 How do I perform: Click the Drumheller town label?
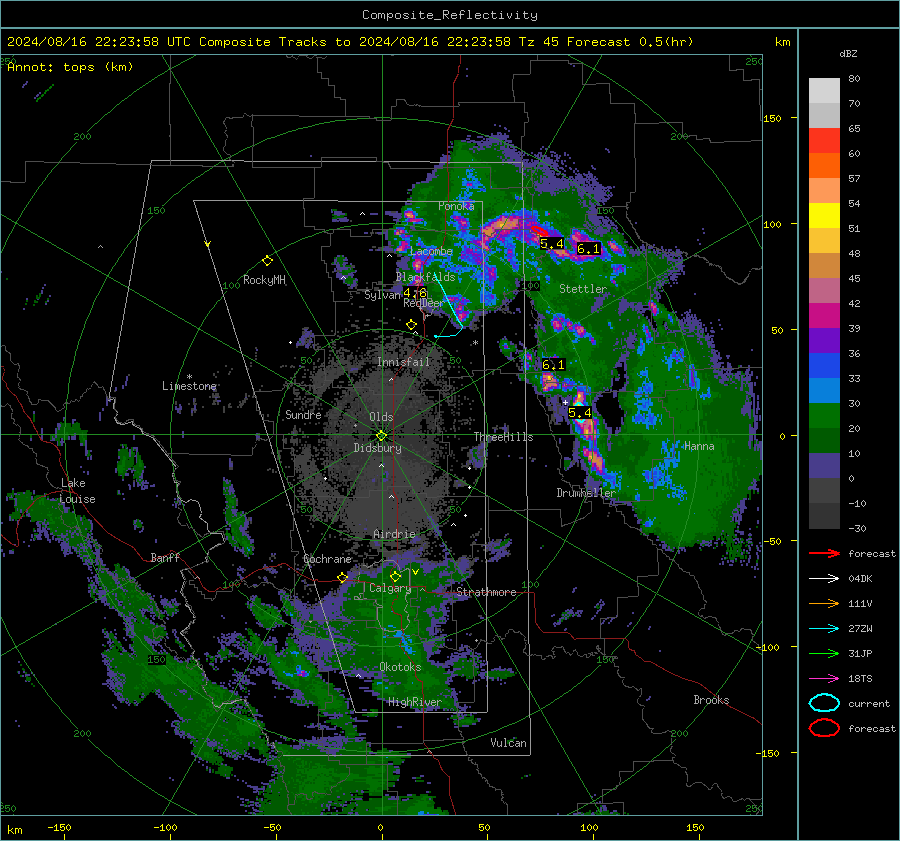[586, 493]
